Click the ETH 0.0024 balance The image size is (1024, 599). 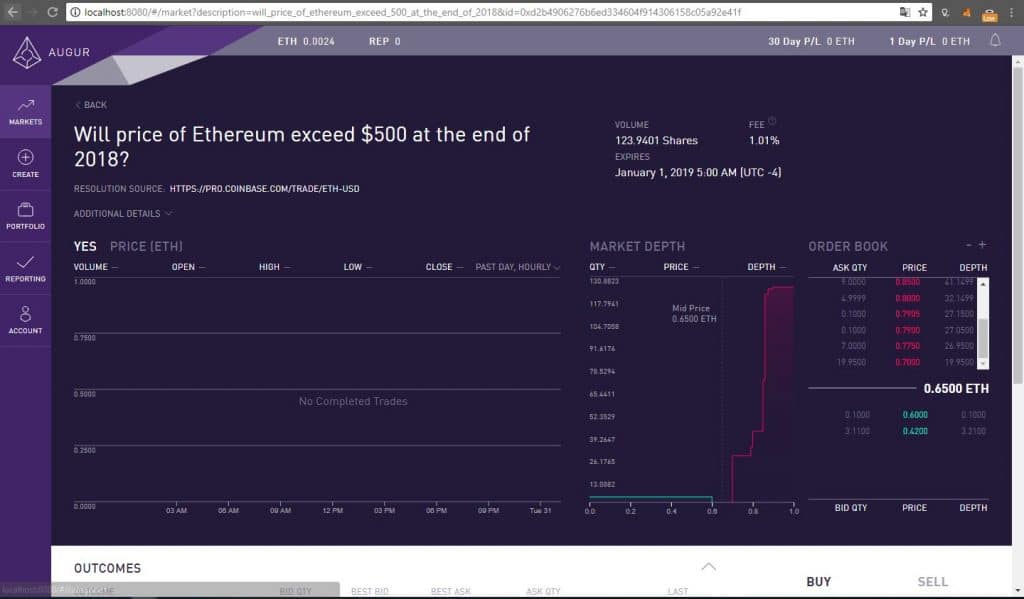pos(306,41)
